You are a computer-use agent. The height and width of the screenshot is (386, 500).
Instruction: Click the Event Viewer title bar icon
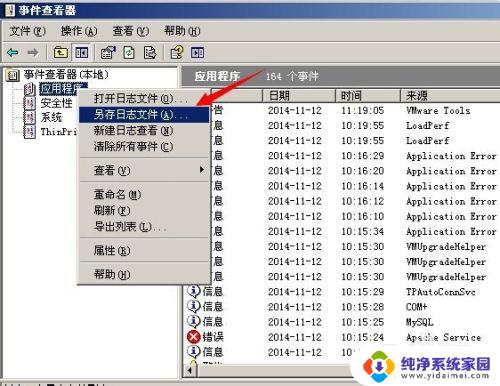coord(9,10)
